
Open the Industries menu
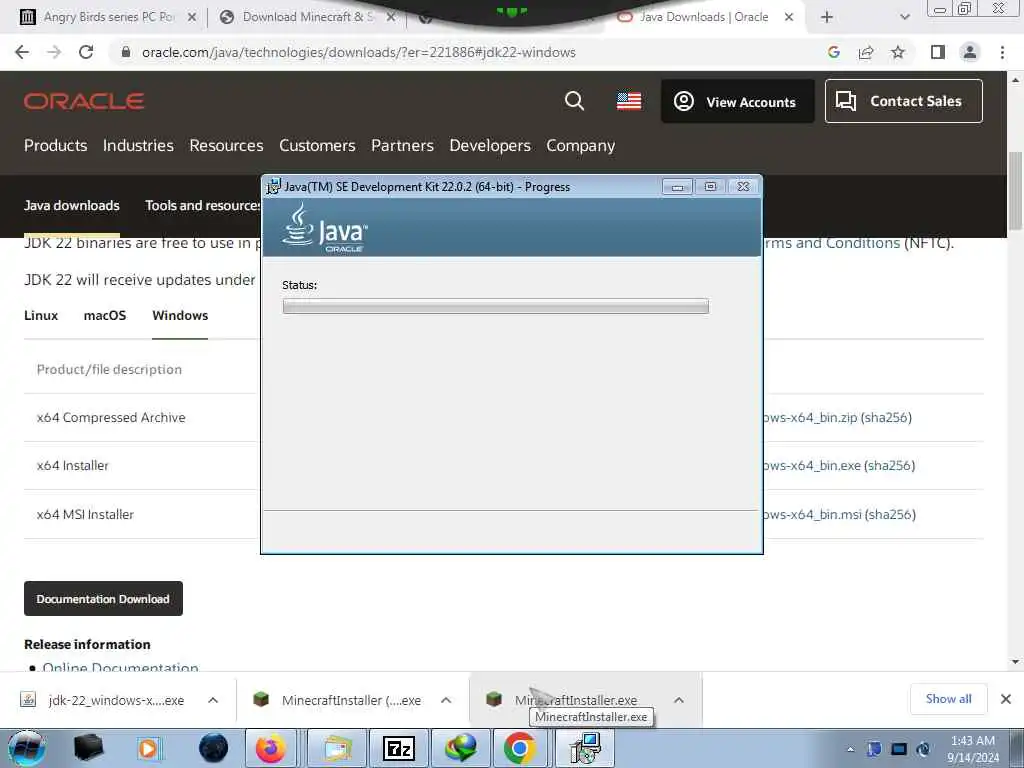(x=138, y=146)
